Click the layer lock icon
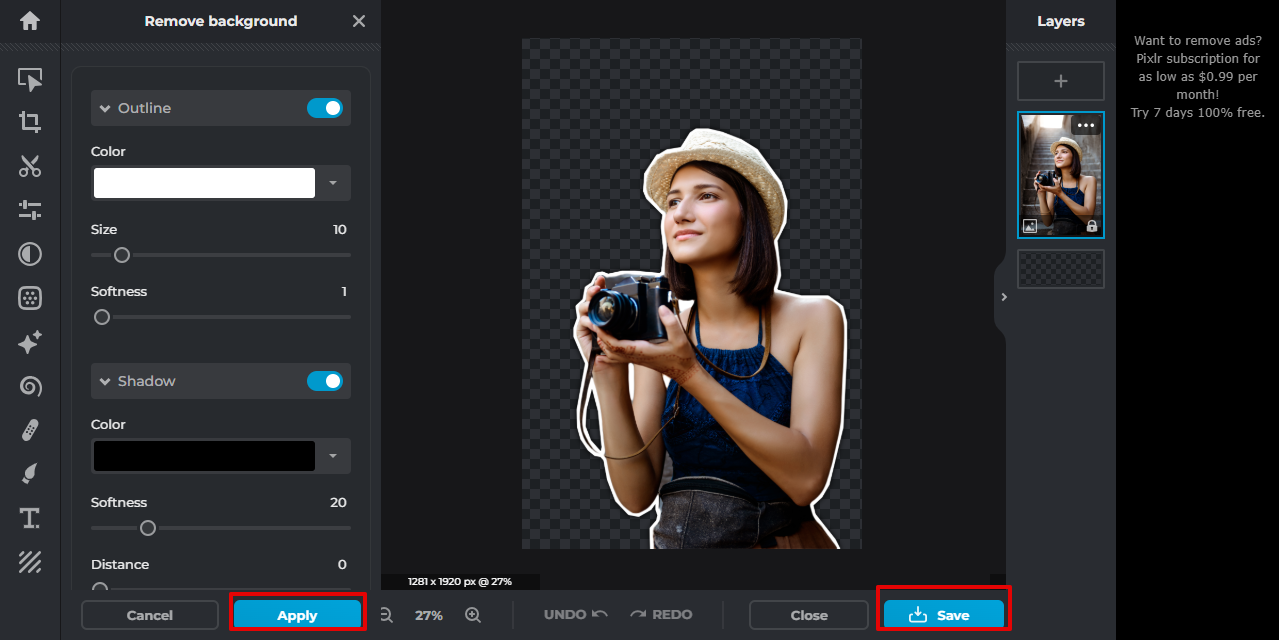The image size is (1279, 640). click(x=1092, y=226)
